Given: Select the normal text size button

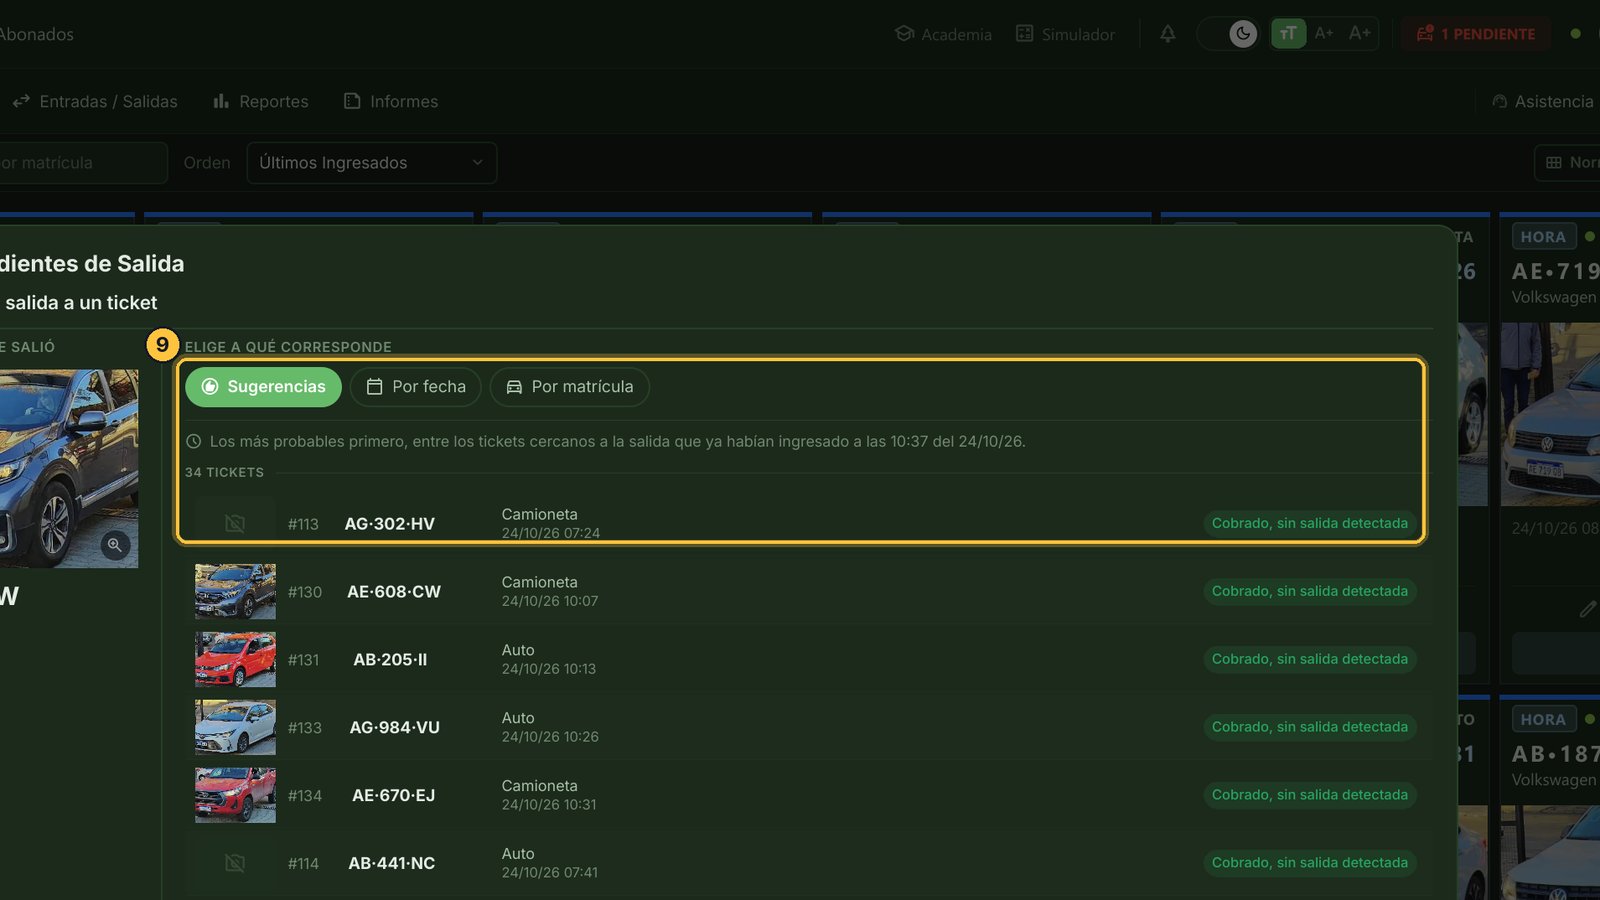Looking at the screenshot, I should point(1288,34).
